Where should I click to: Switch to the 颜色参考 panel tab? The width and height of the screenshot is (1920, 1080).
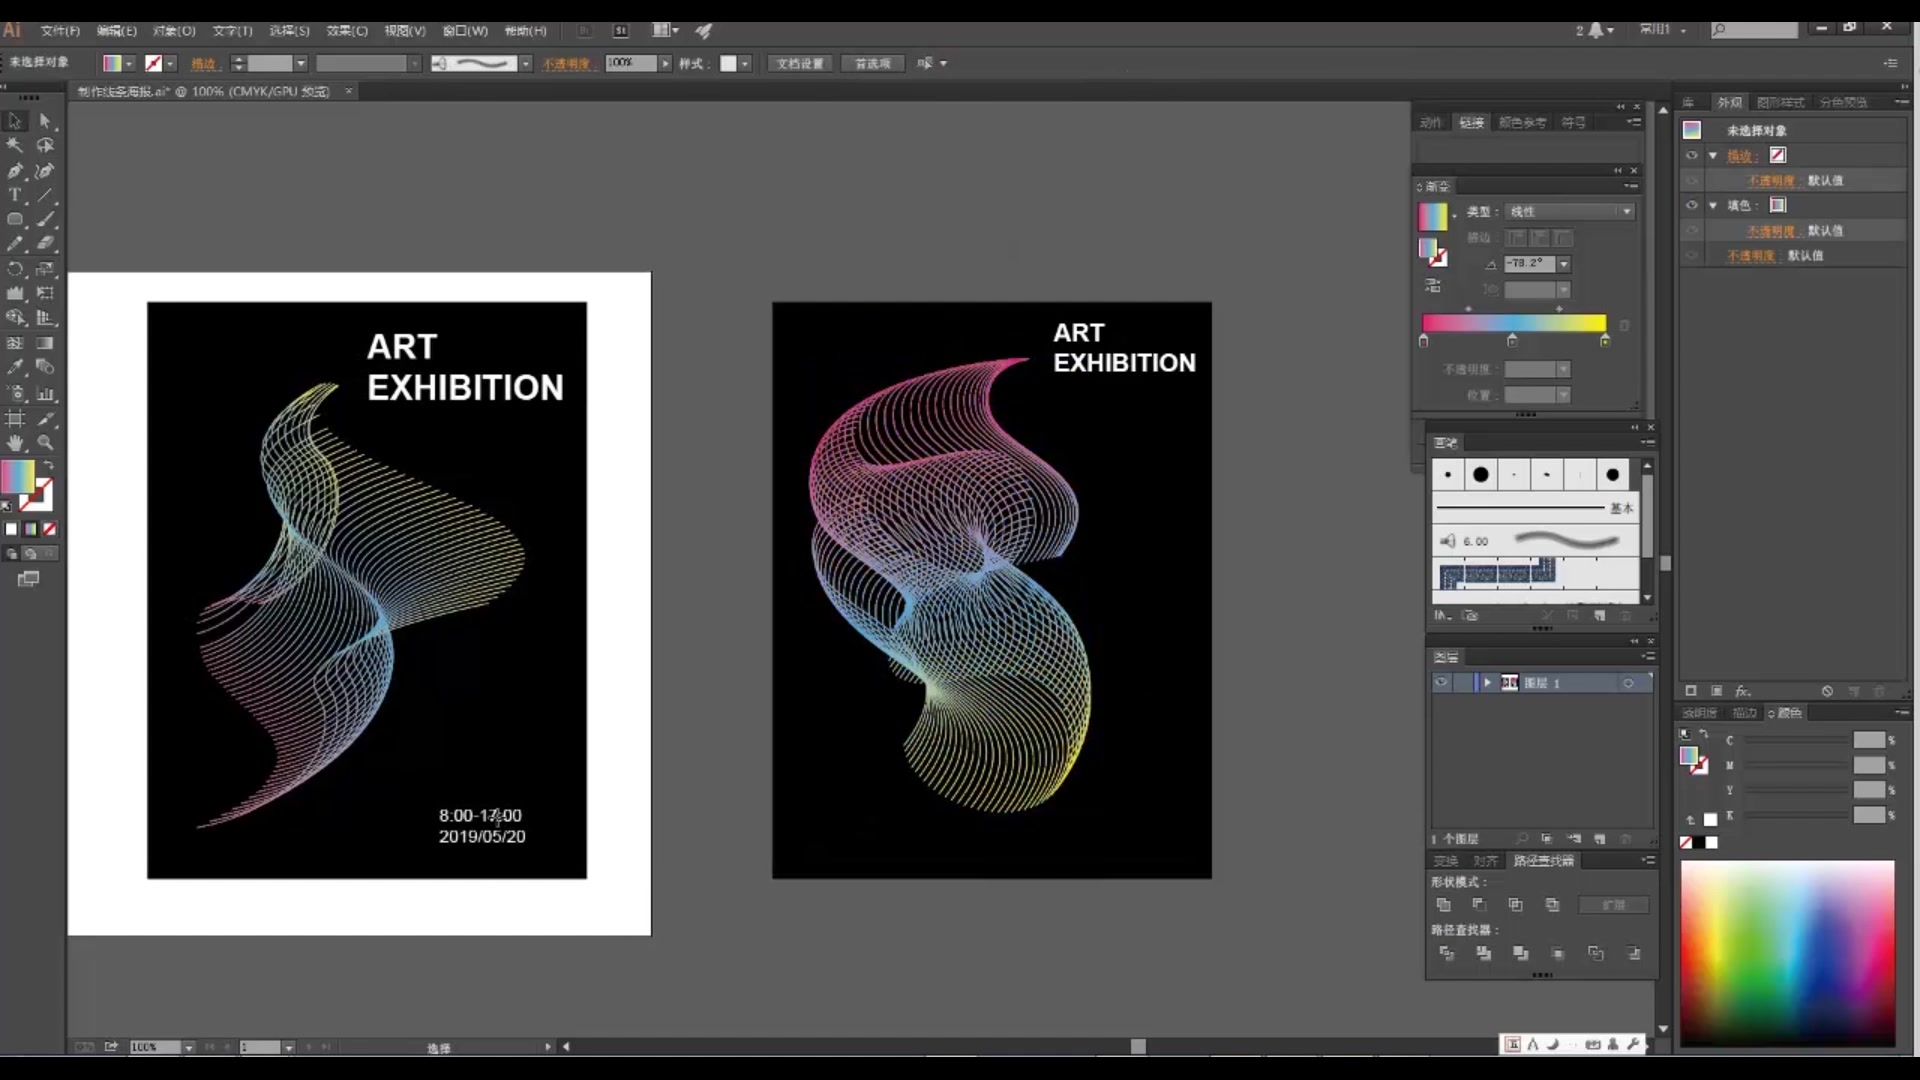coord(1522,123)
